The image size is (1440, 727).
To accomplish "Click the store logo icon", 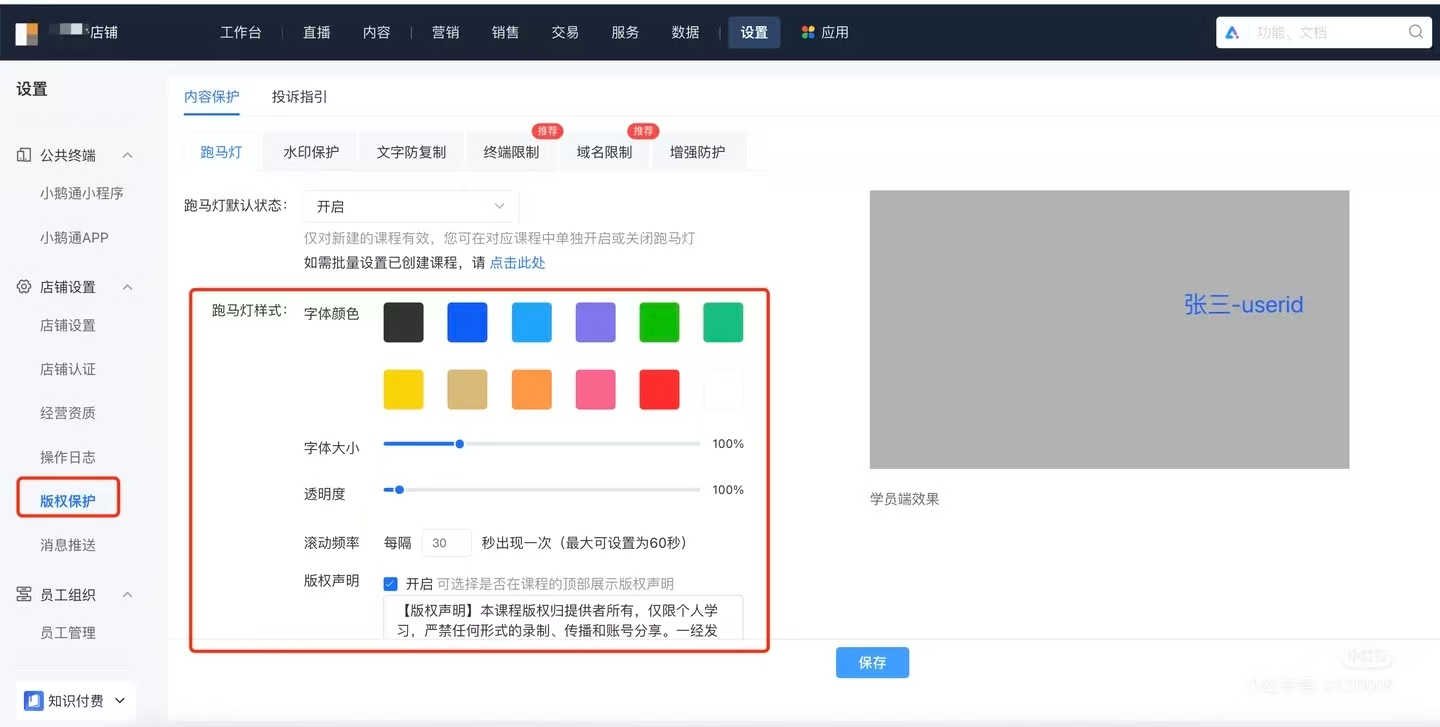I will [27, 32].
